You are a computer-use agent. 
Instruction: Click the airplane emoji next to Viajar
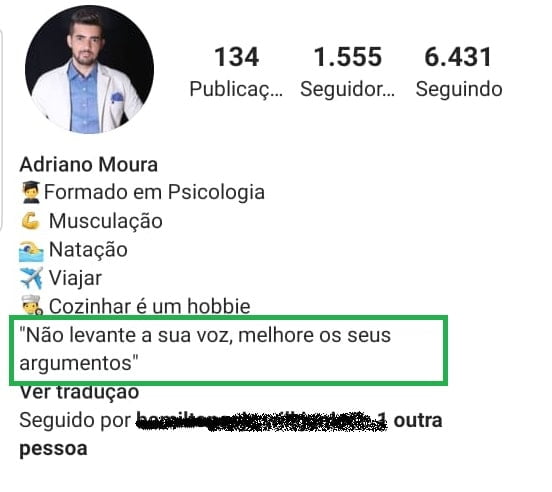point(31,278)
